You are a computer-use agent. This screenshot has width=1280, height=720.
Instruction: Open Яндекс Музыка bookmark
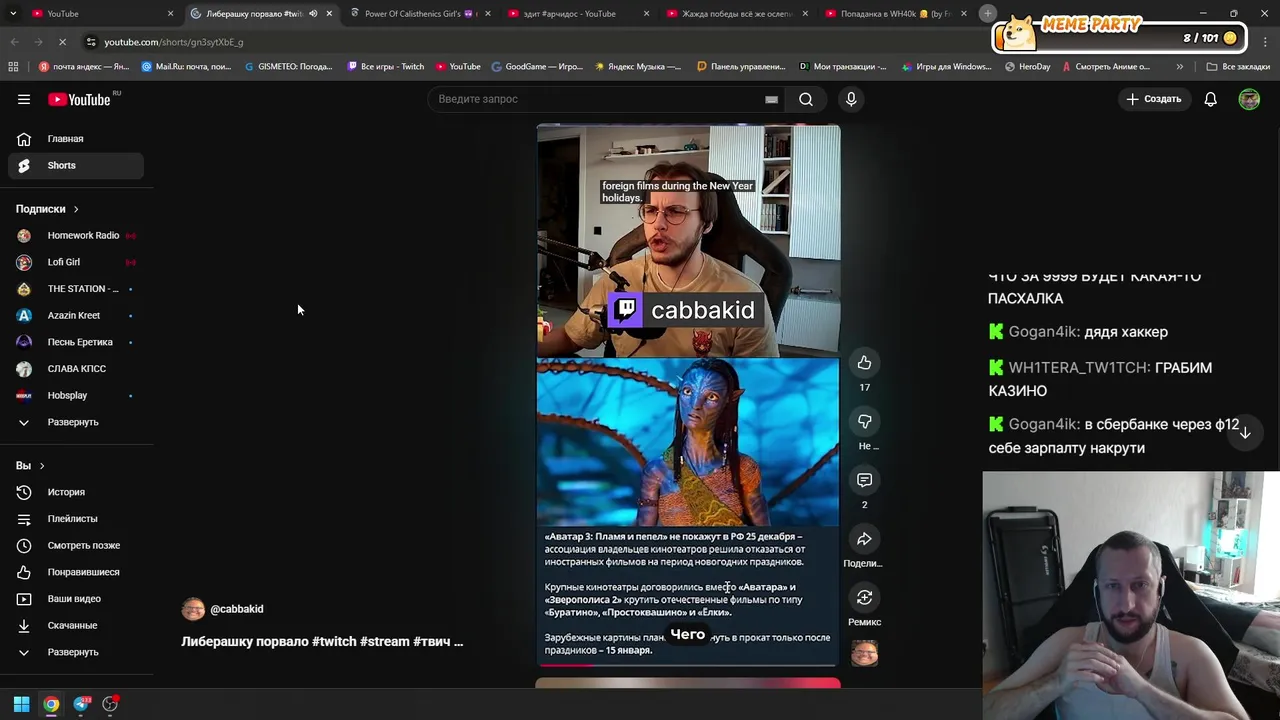(x=638, y=67)
